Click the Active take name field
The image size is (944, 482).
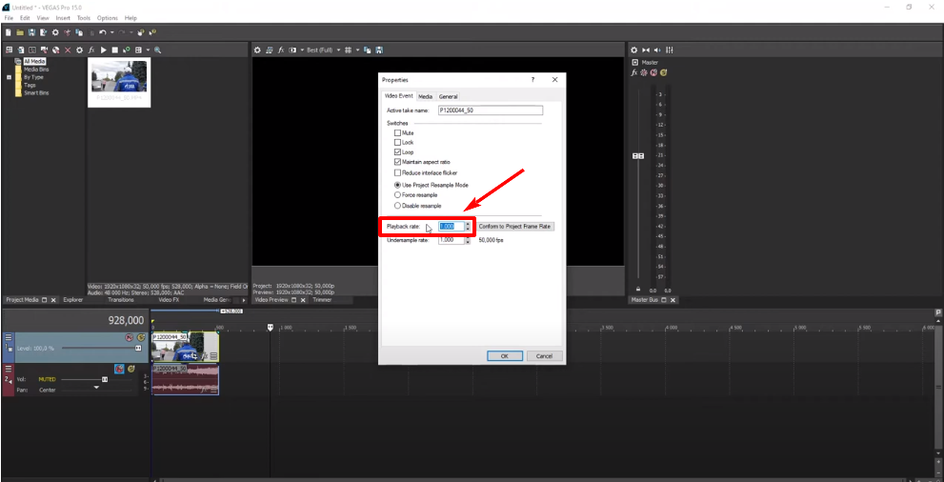click(490, 111)
